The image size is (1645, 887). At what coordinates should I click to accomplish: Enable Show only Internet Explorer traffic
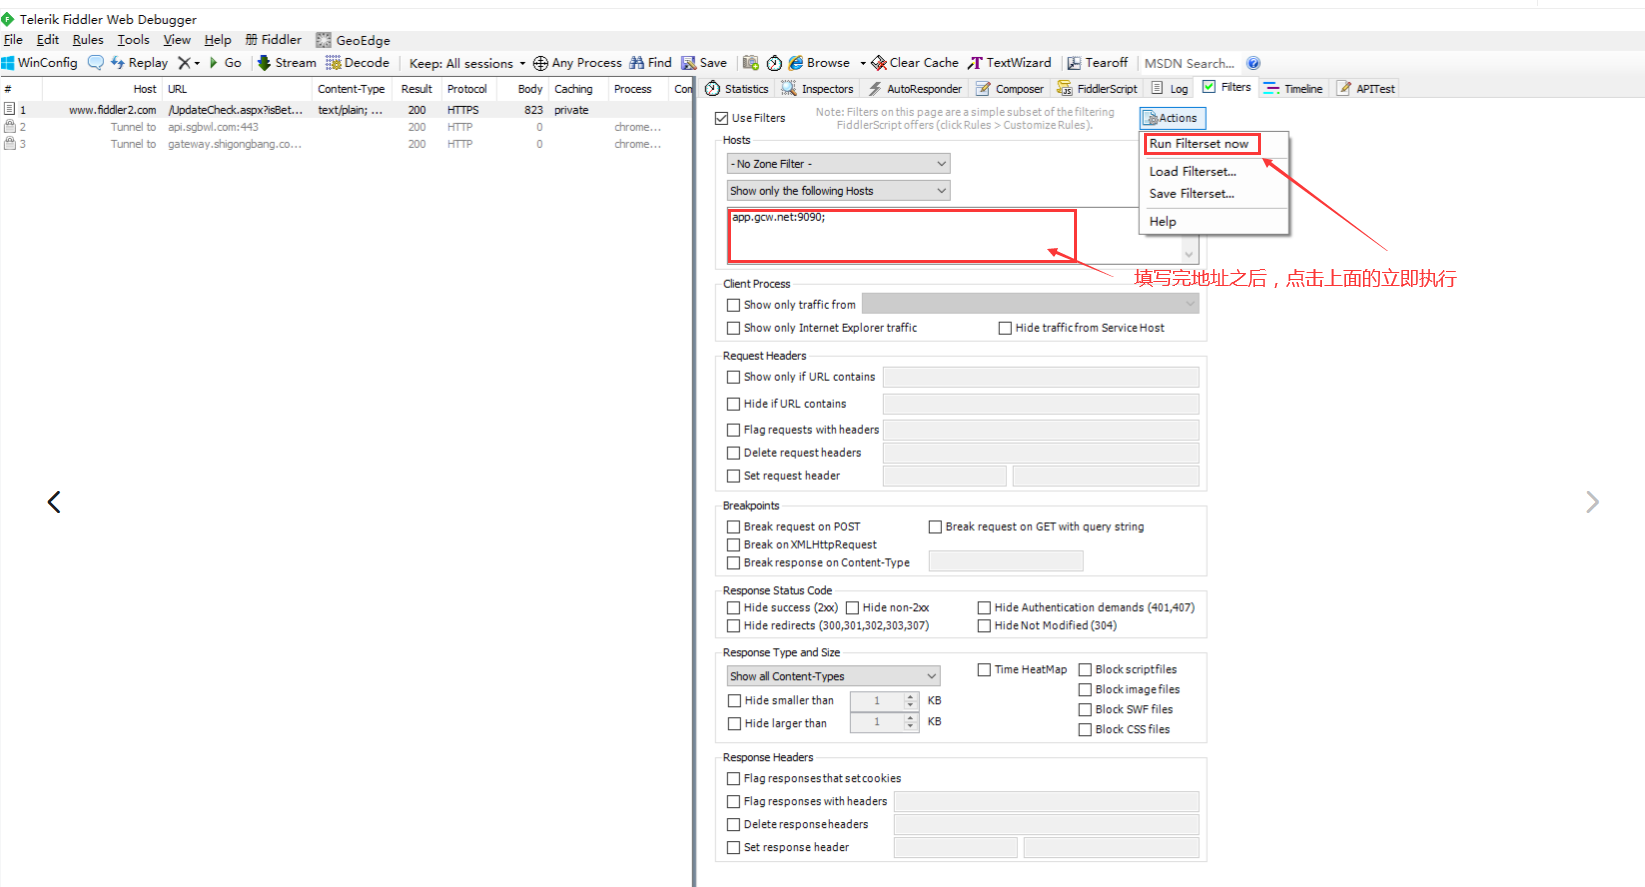(733, 328)
